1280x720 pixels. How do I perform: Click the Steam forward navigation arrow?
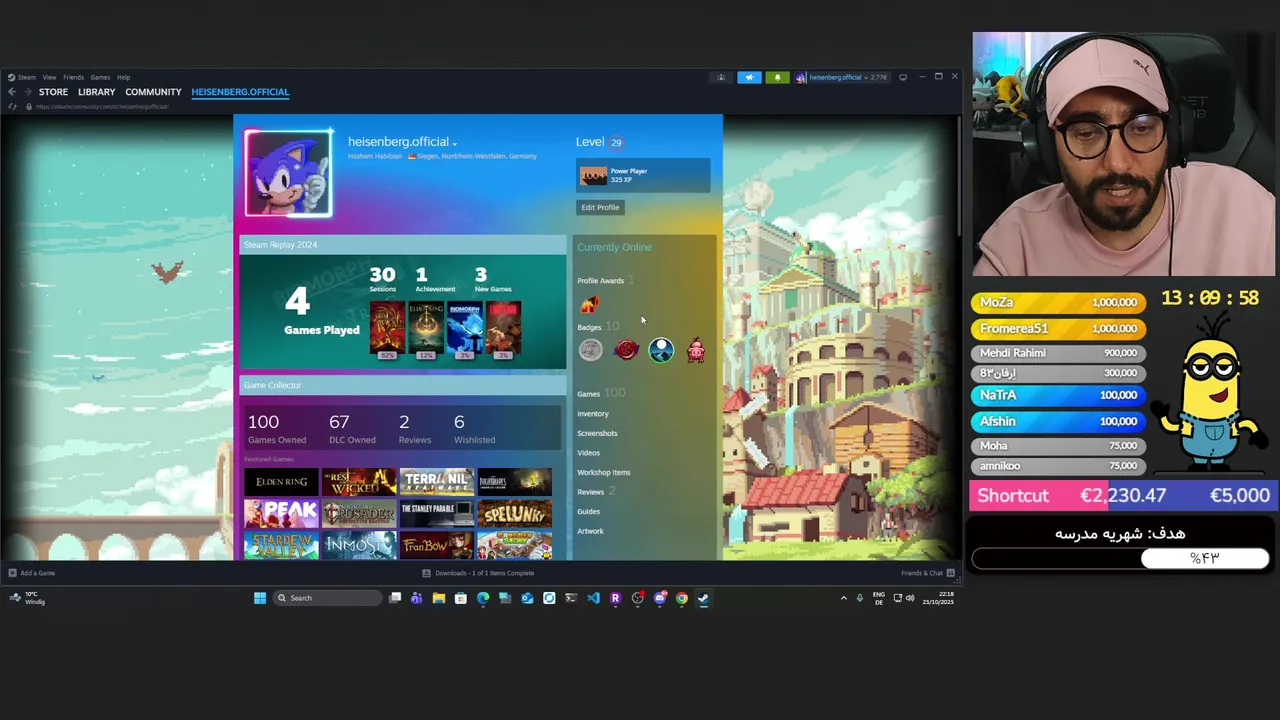click(26, 92)
